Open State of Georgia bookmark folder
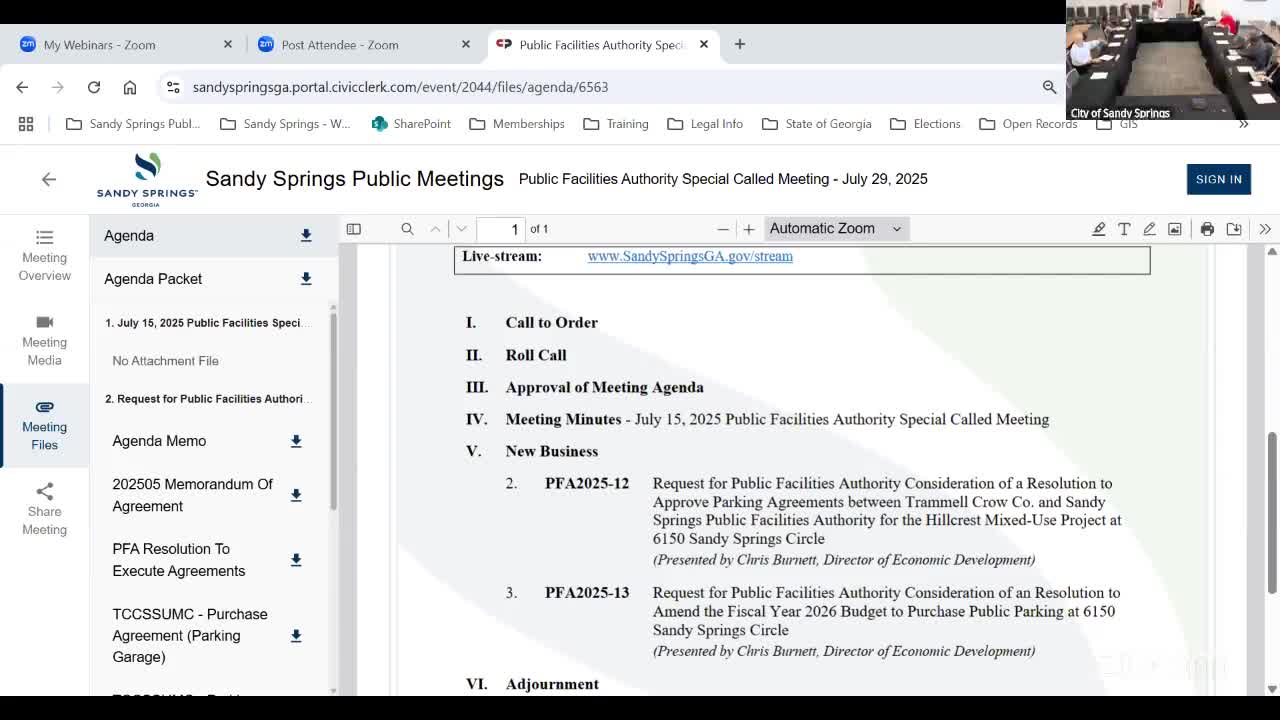1280x720 pixels. 817,124
